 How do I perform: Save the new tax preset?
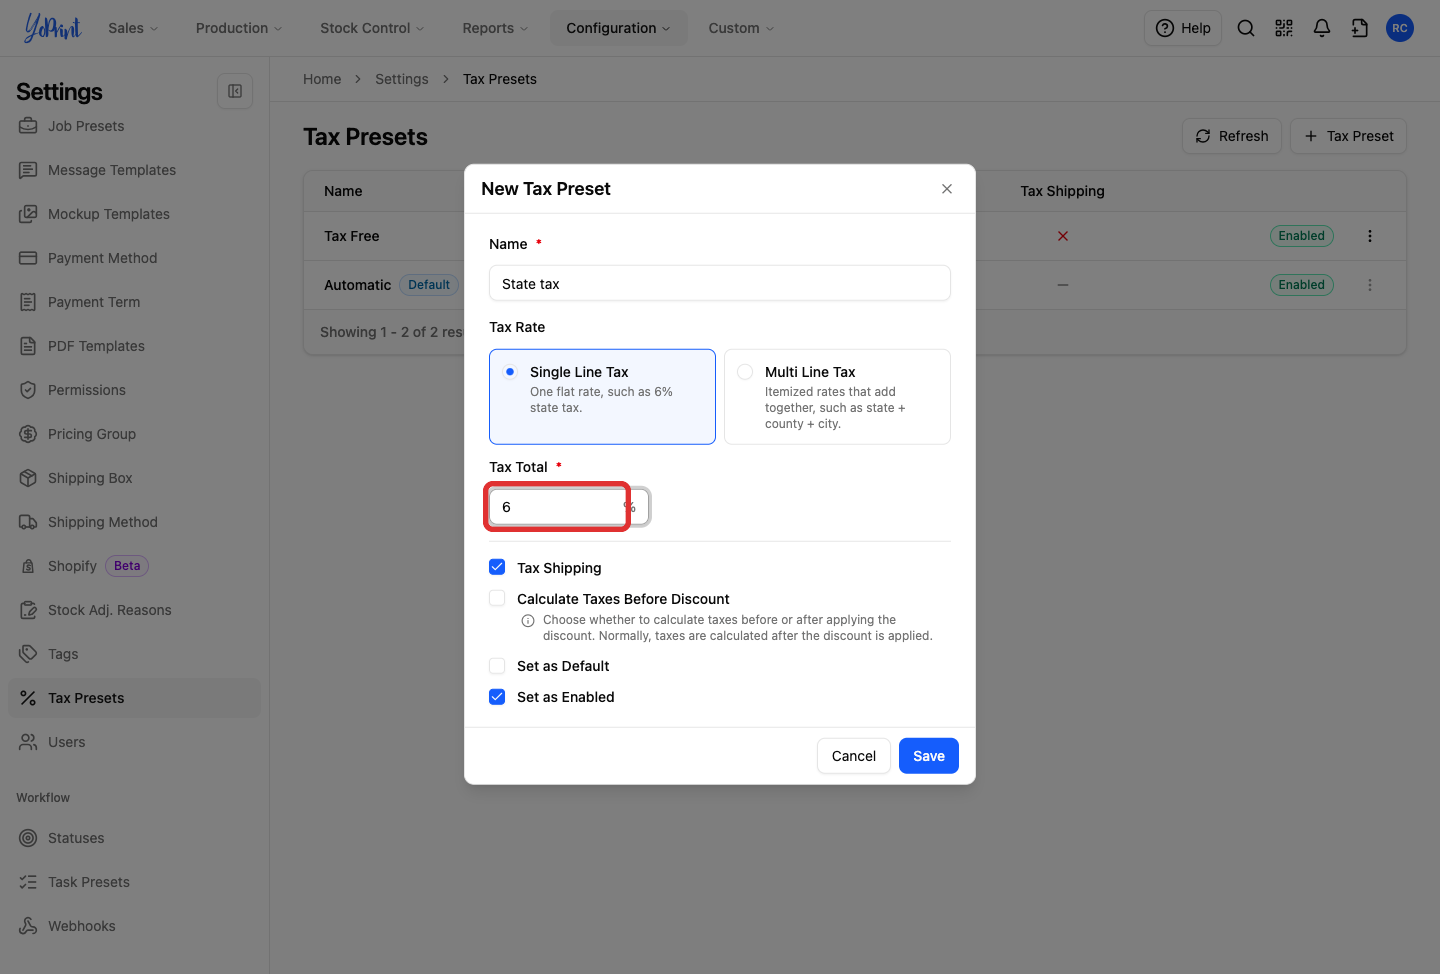pyautogui.click(x=929, y=756)
